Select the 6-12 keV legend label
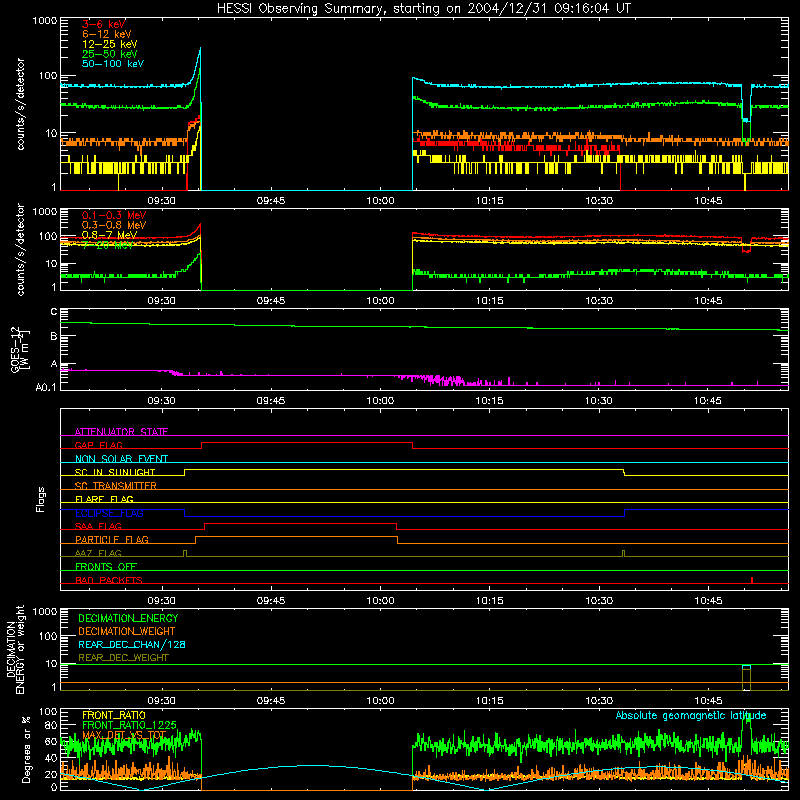800x800 pixels. click(x=106, y=34)
